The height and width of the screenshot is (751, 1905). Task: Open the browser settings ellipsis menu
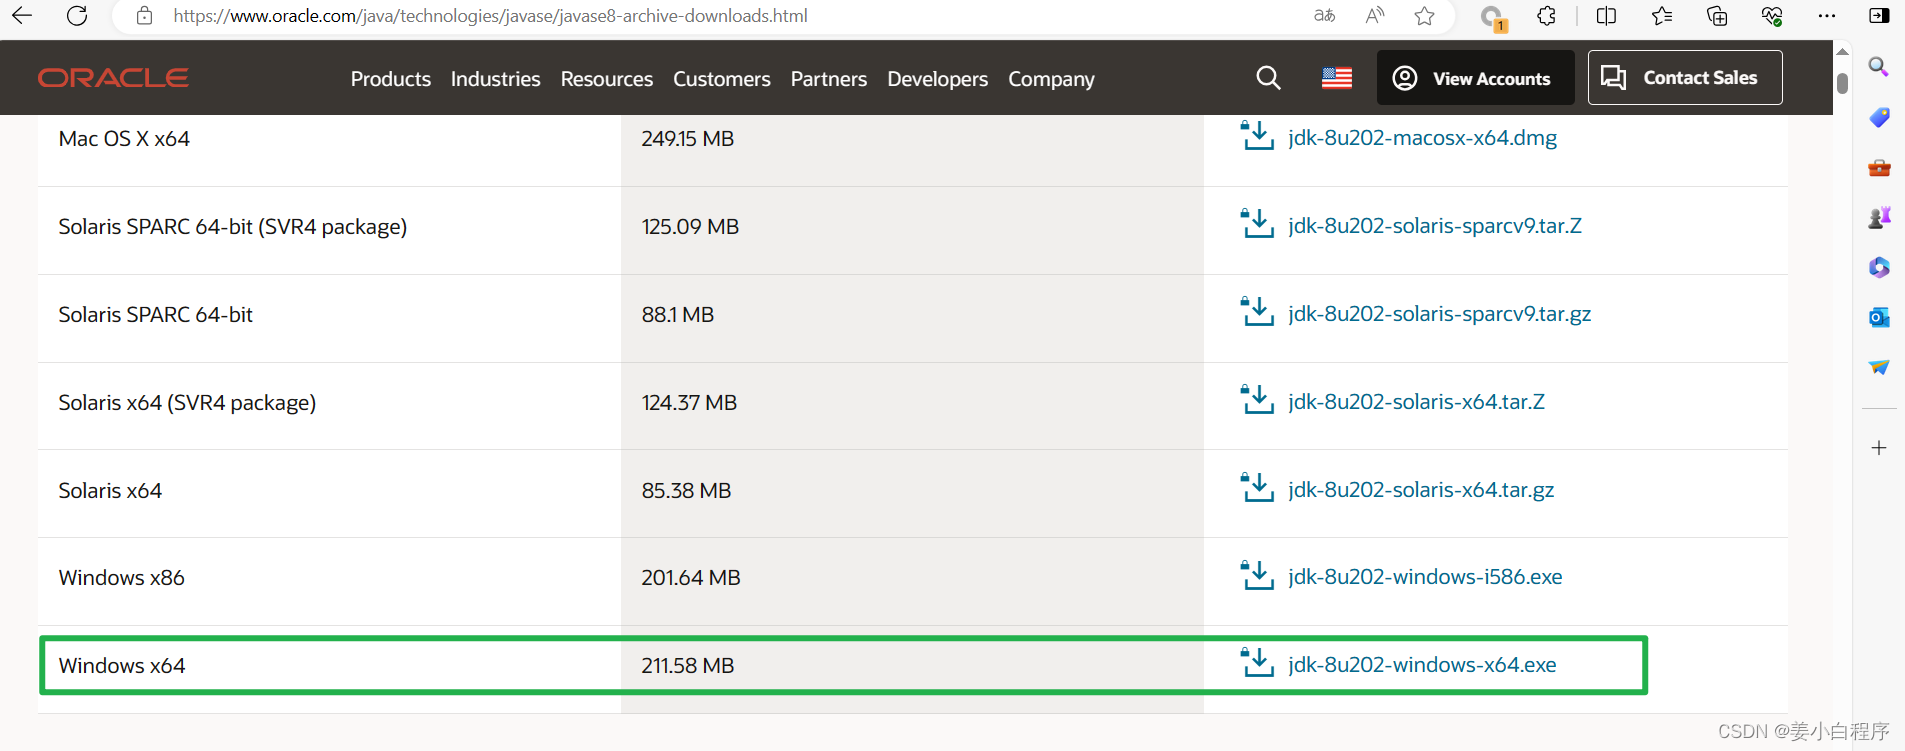coord(1827,16)
